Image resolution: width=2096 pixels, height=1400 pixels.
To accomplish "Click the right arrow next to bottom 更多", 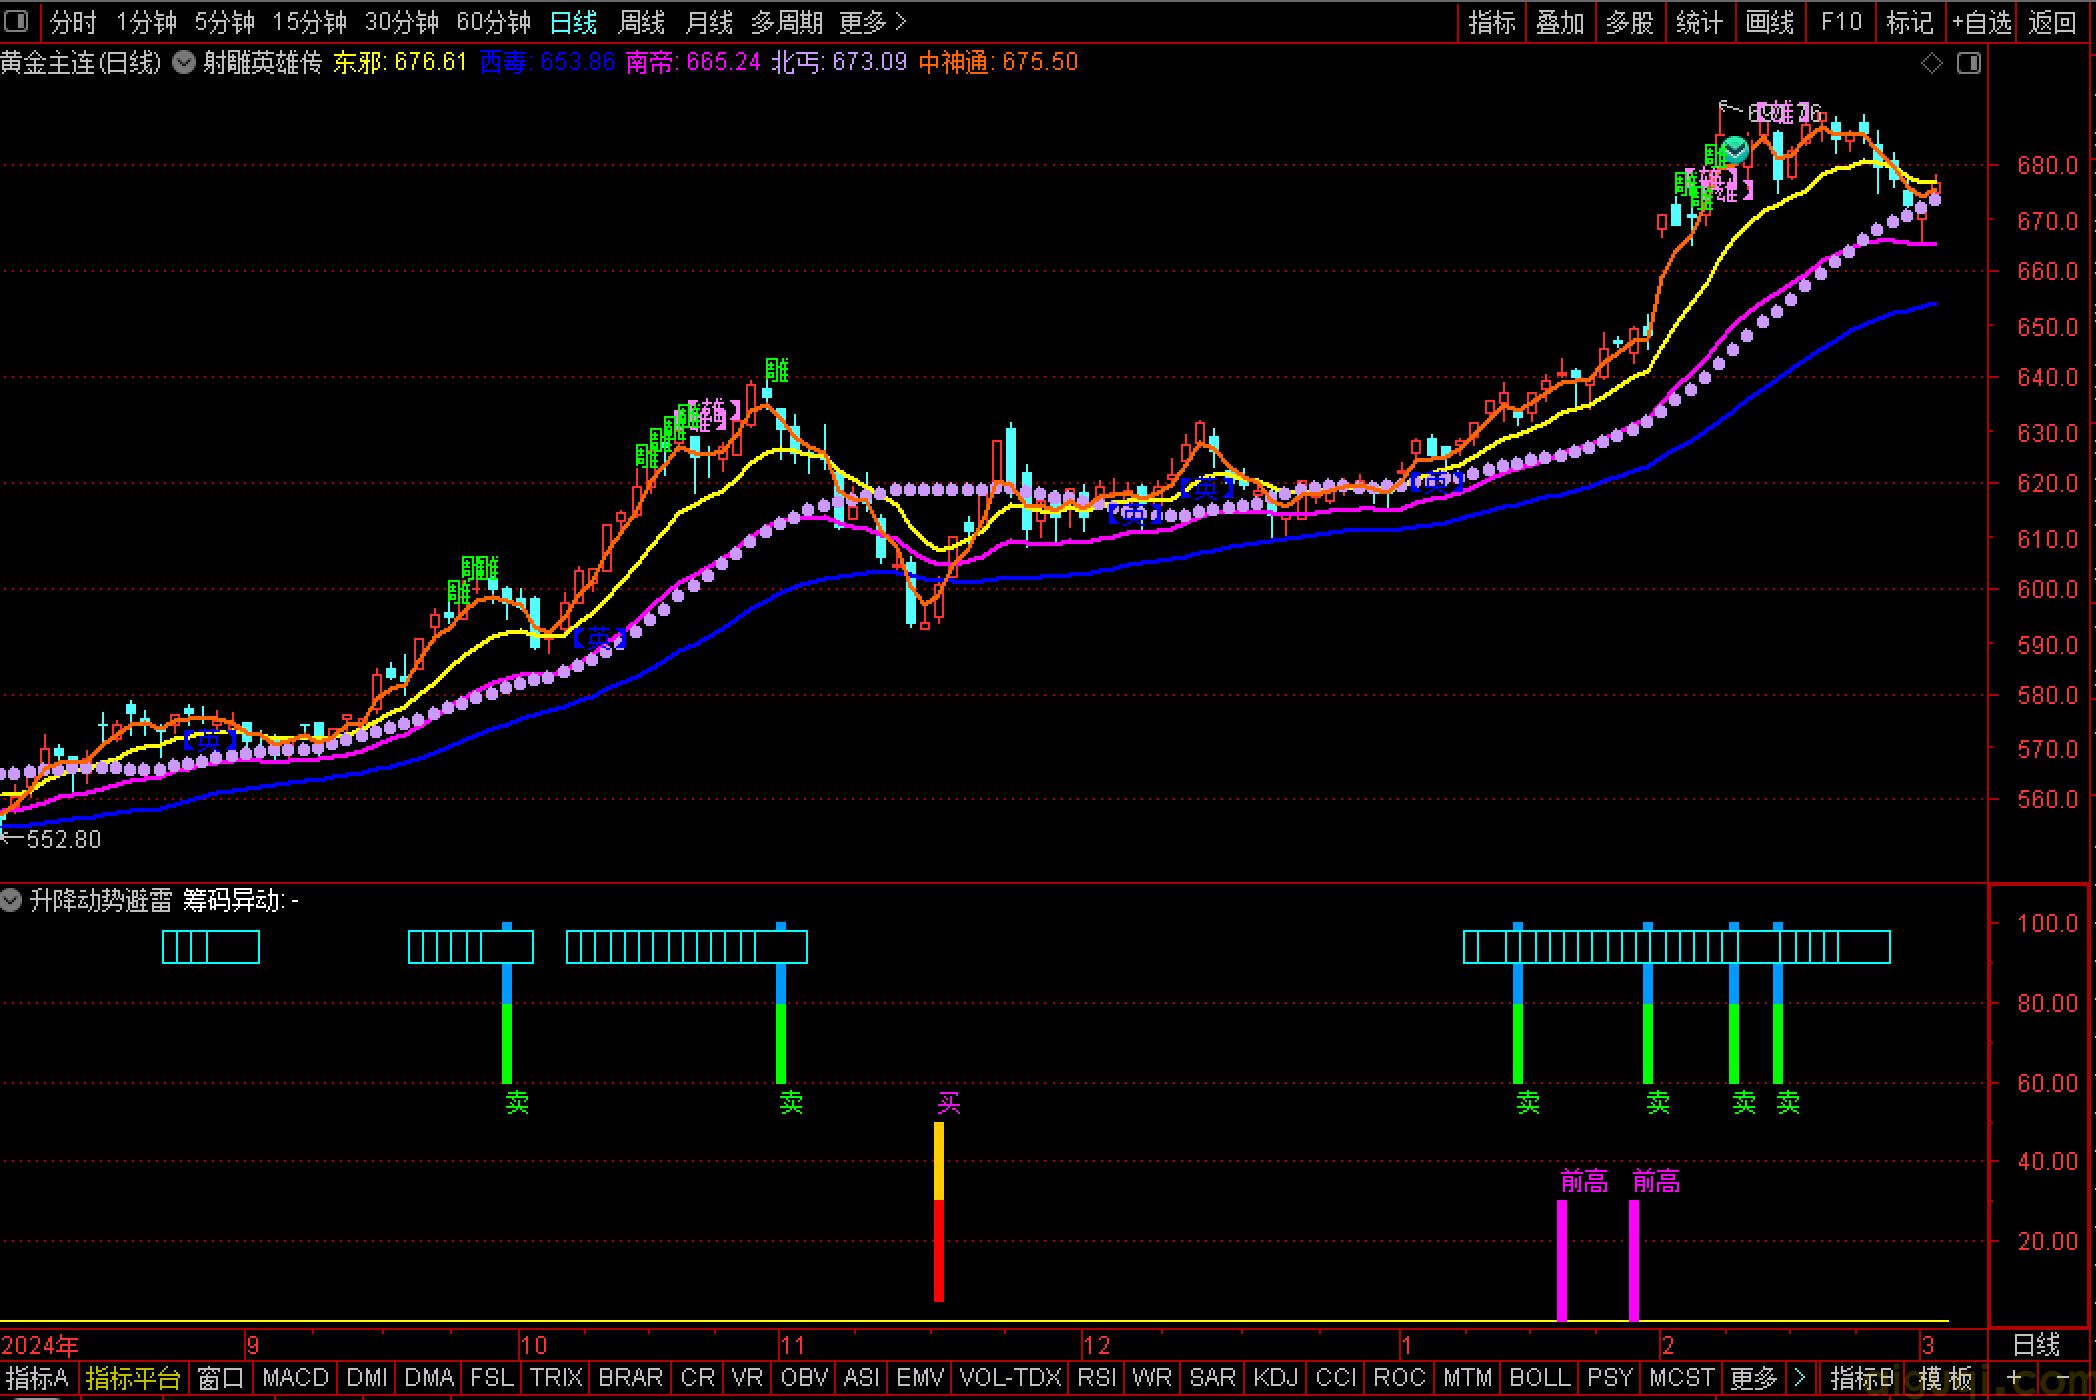I will pyautogui.click(x=1800, y=1378).
